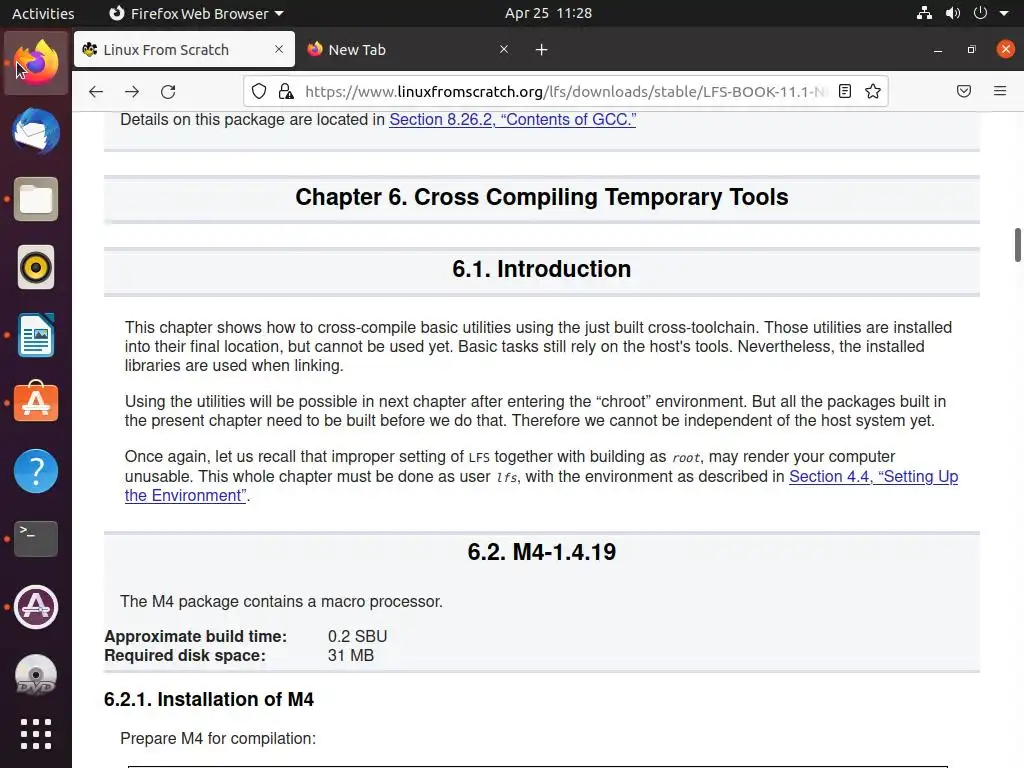Open the Files manager from dock
Screen dimensions: 1024x768
(x=36, y=199)
